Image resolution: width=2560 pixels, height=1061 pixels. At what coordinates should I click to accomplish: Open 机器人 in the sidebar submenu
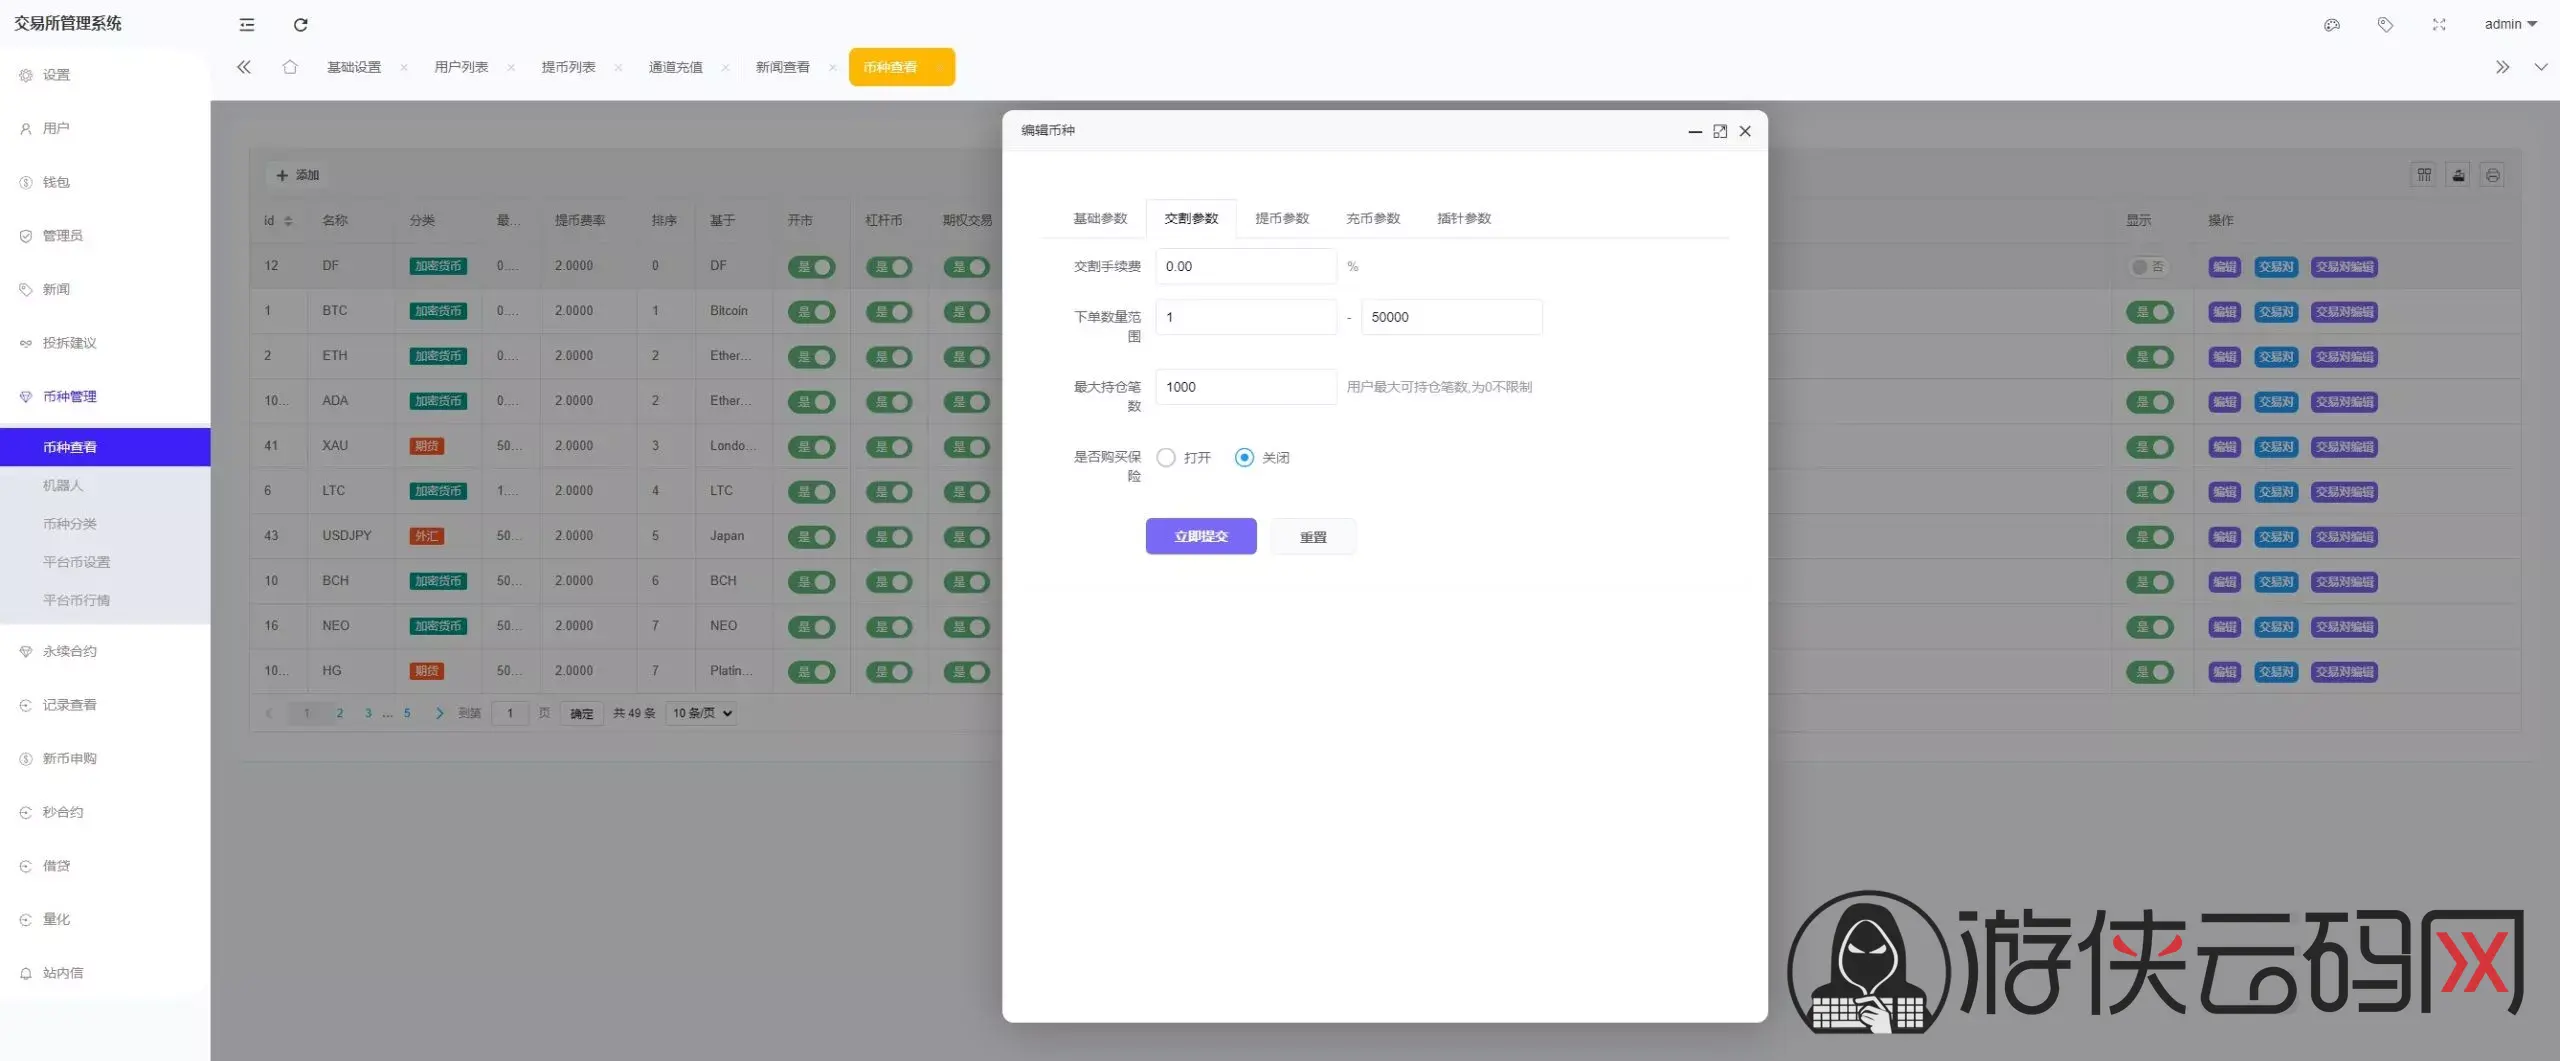[63, 485]
